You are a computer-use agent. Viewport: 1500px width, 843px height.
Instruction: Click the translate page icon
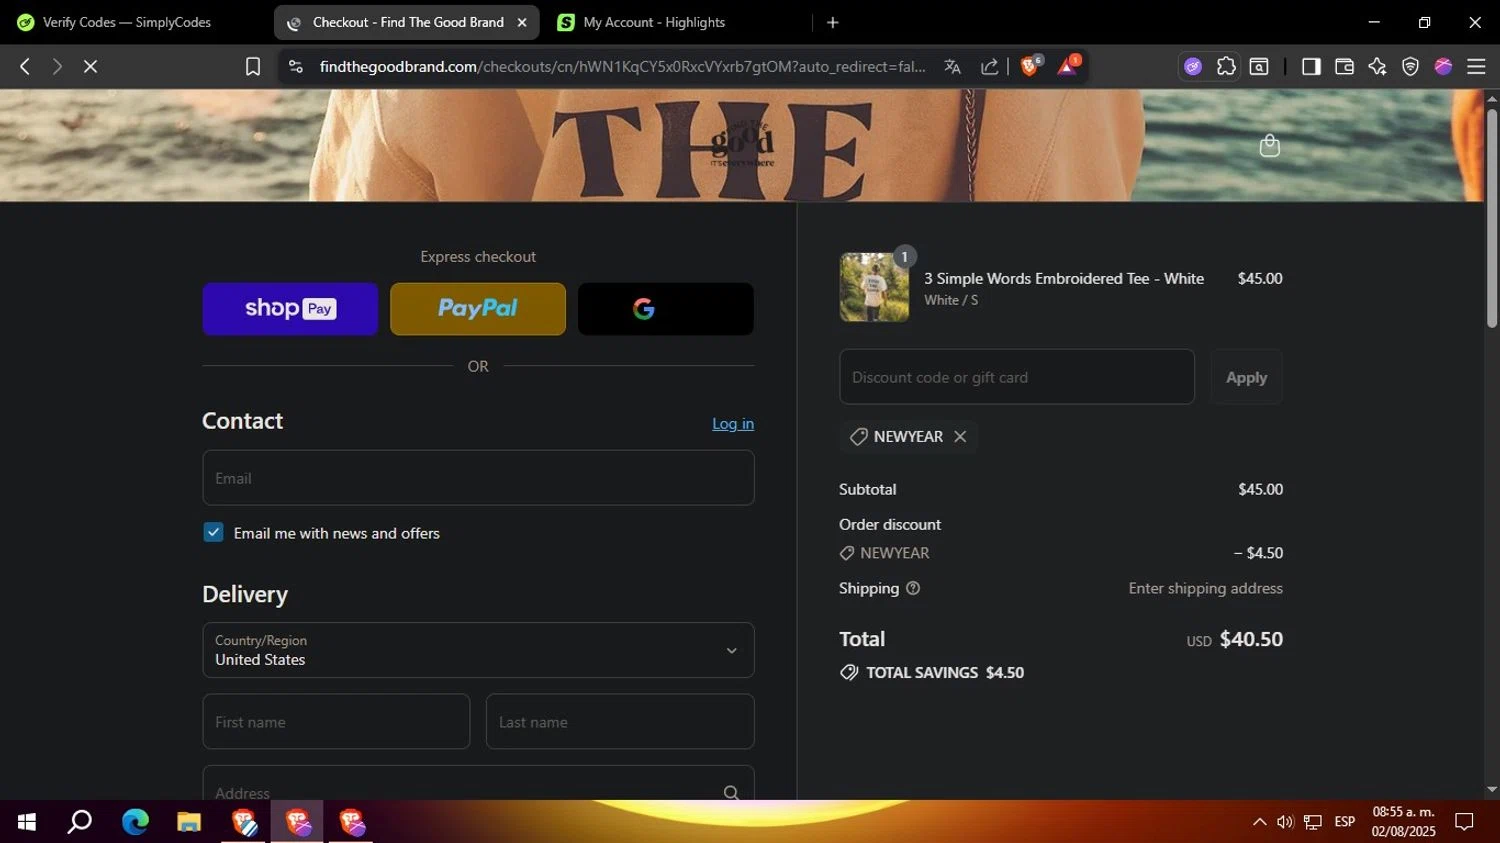coord(952,66)
